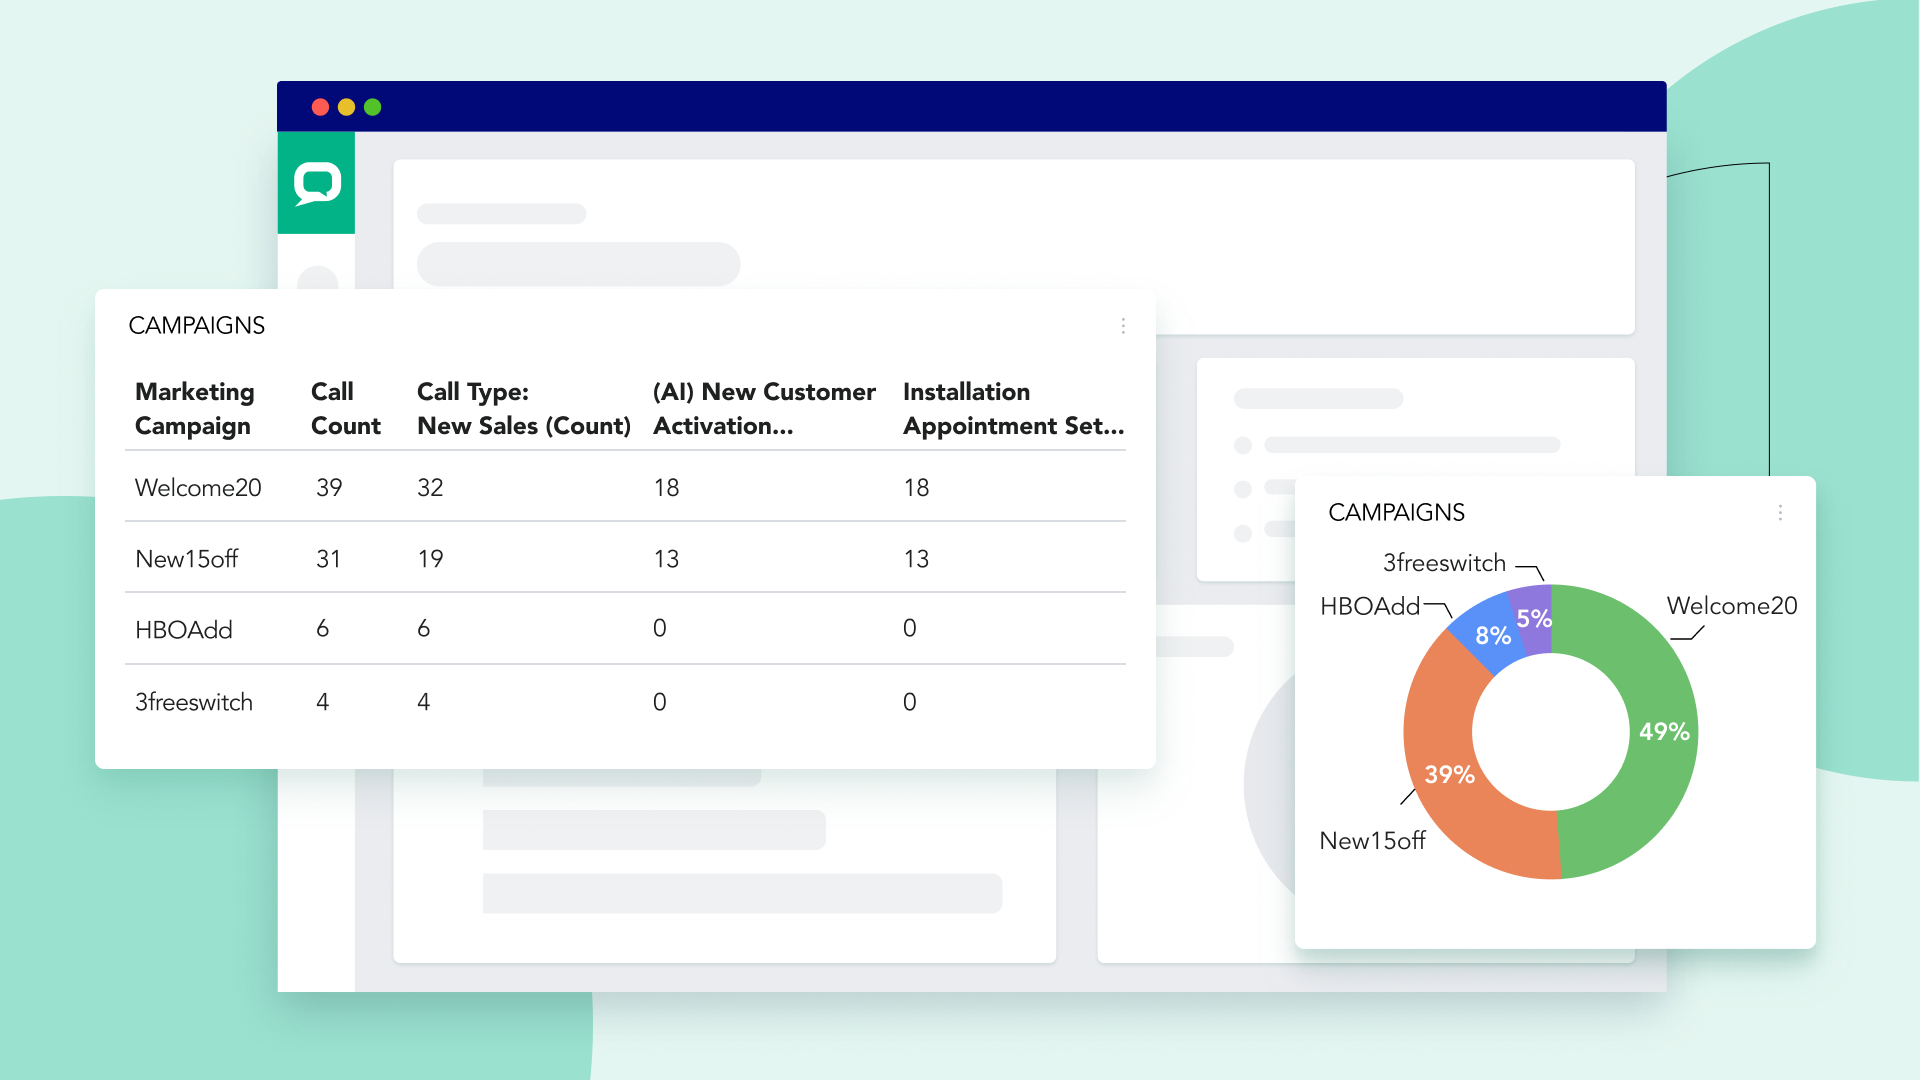
Task: Click the red window close dot
Action: click(x=320, y=107)
